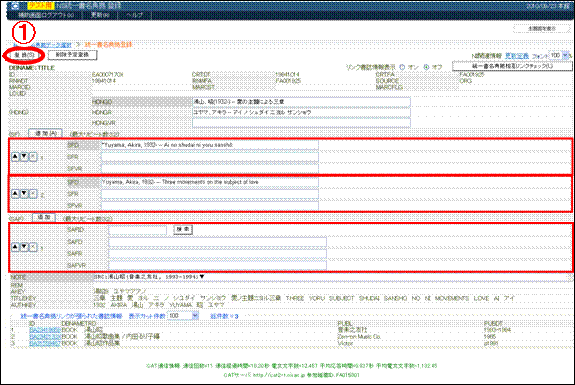Turn link bibliographic display off (オフ)
Image resolution: width=575 pixels, height=385 pixels.
[x=426, y=67]
